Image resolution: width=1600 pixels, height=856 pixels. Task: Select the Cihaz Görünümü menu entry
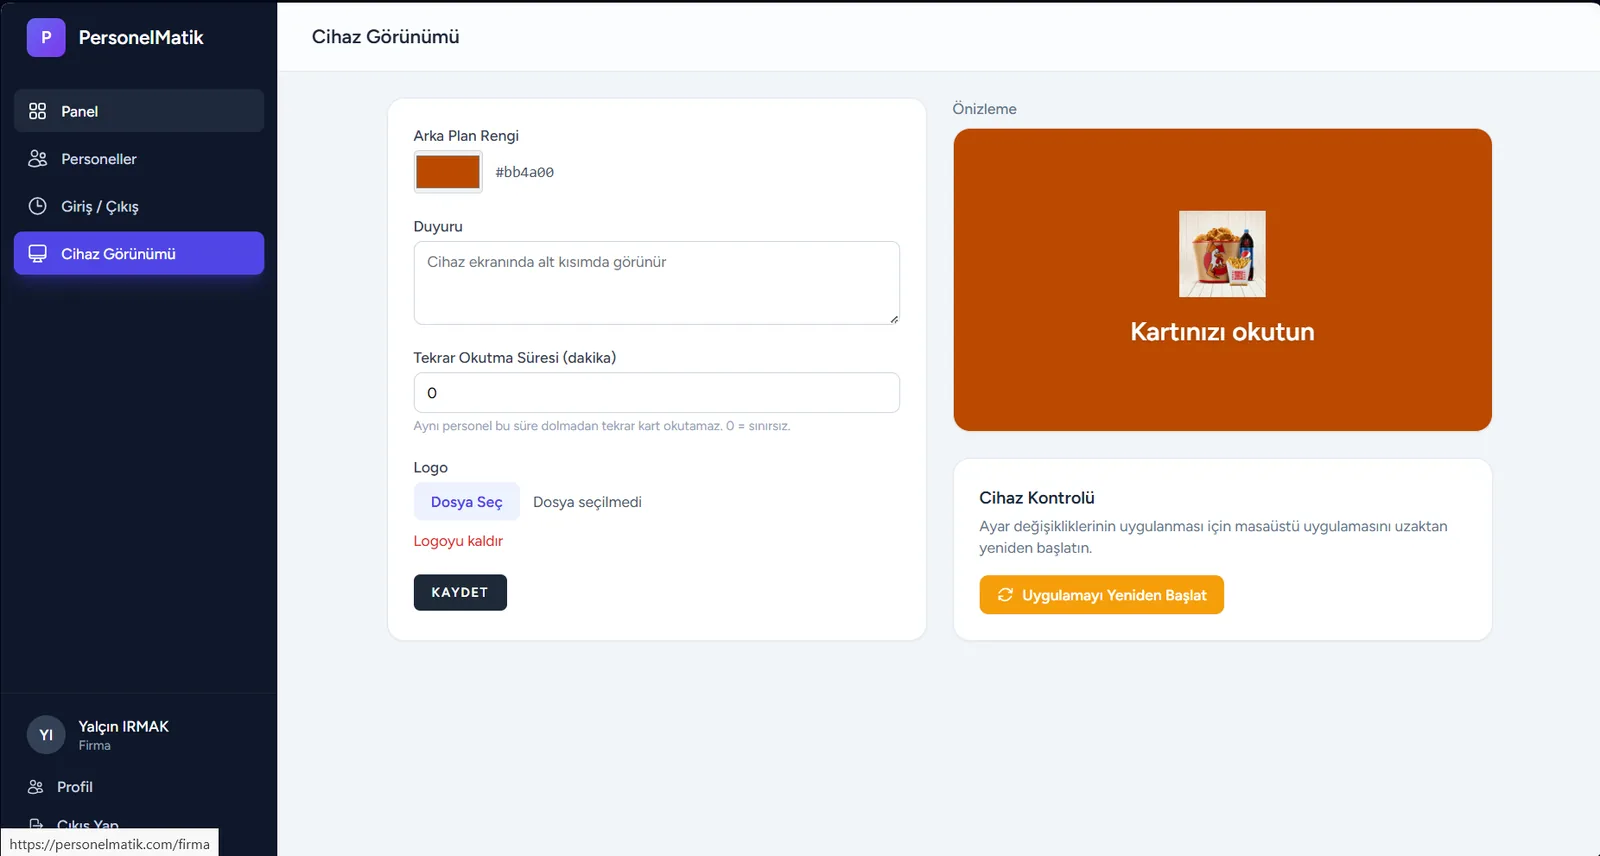click(x=139, y=253)
